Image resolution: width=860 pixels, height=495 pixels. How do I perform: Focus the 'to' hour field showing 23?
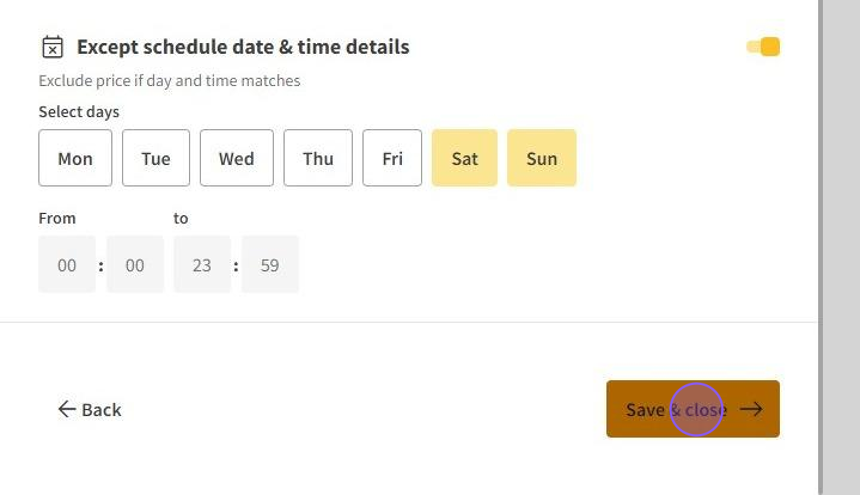tap(202, 265)
